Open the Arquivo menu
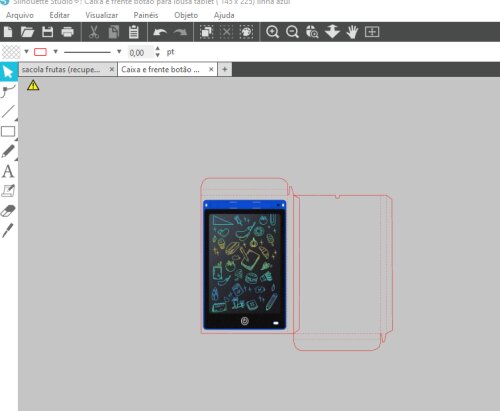This screenshot has width=500, height=411. 20,15
